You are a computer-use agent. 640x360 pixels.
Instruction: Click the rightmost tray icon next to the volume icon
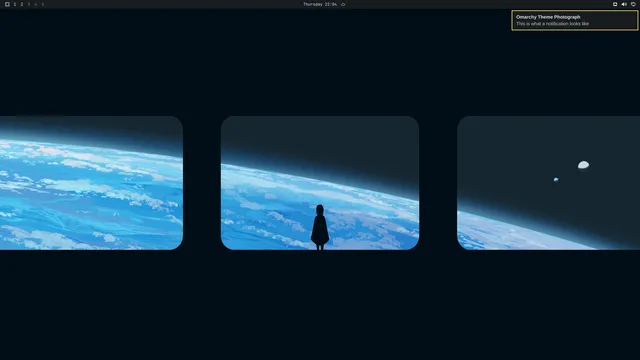tap(633, 4)
